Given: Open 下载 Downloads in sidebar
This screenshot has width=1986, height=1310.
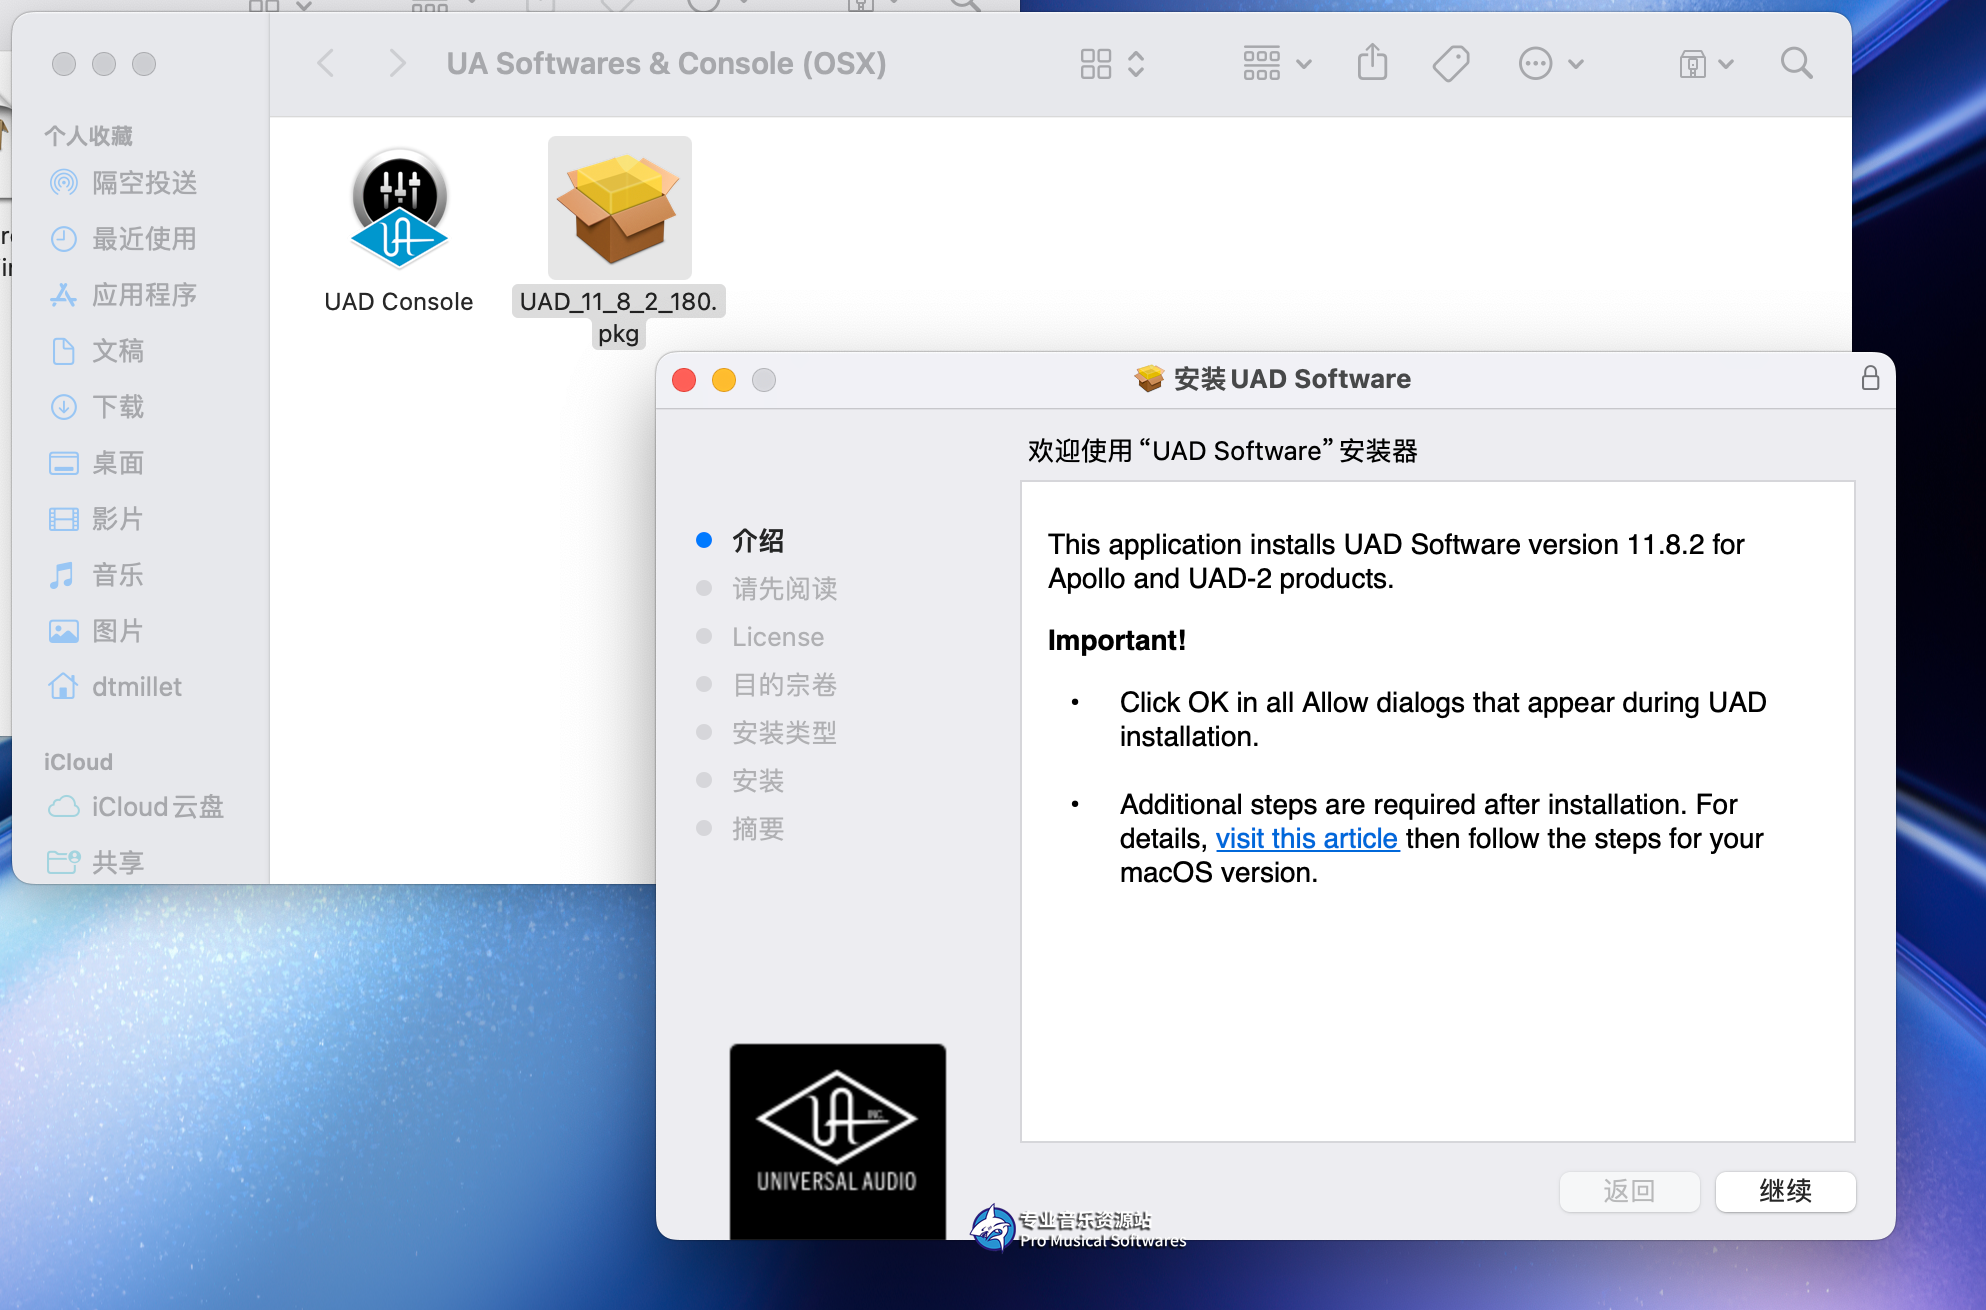Looking at the screenshot, I should pyautogui.click(x=118, y=407).
